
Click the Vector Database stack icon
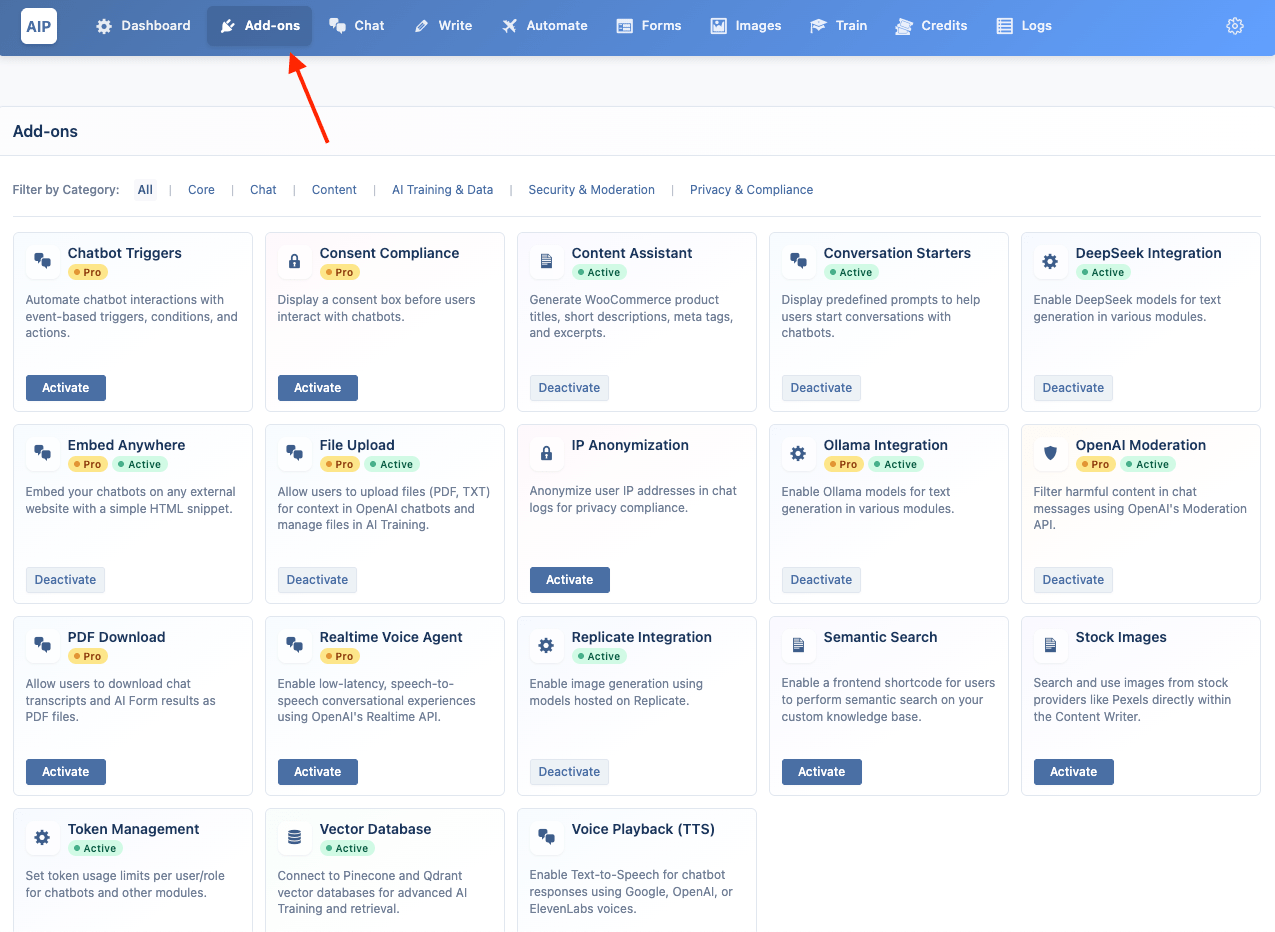click(294, 837)
